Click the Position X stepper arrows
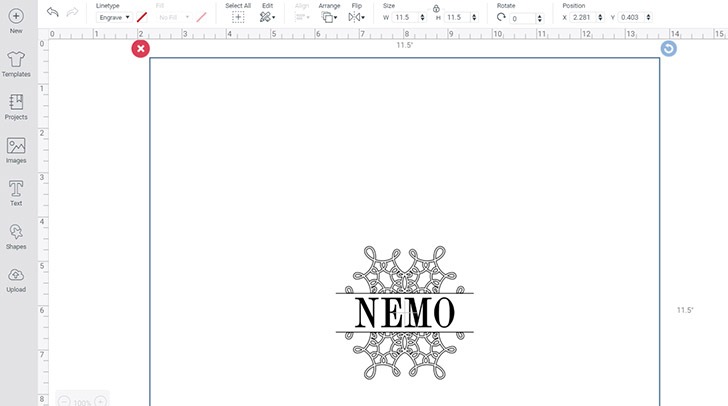Image resolution: width=728 pixels, height=406 pixels. tap(600, 18)
